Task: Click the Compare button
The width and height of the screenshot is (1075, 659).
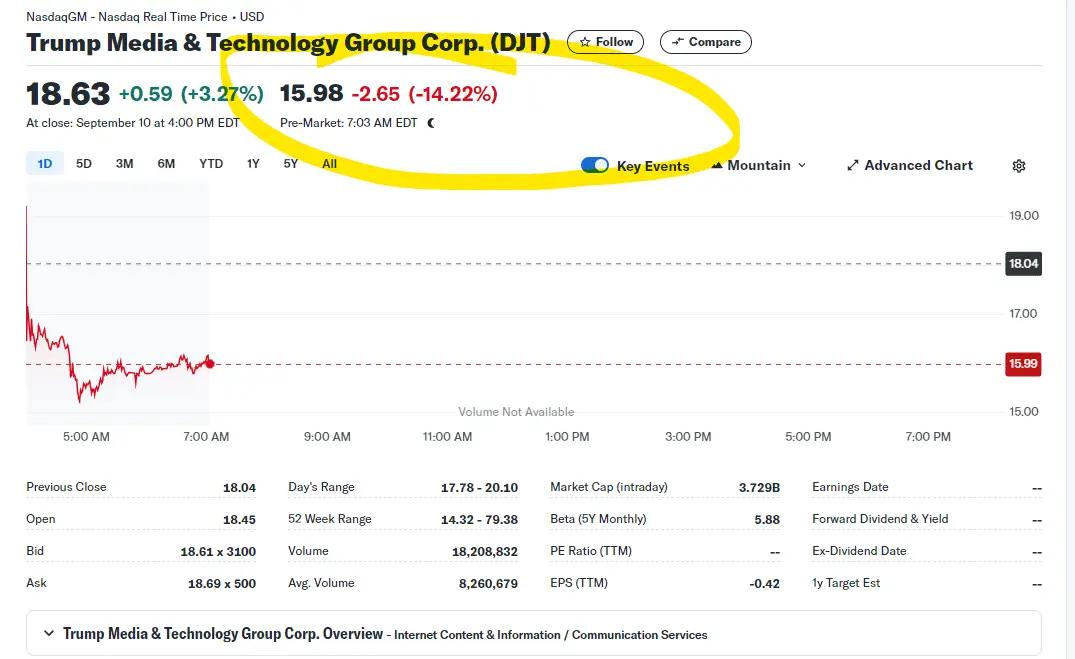Action: [706, 42]
